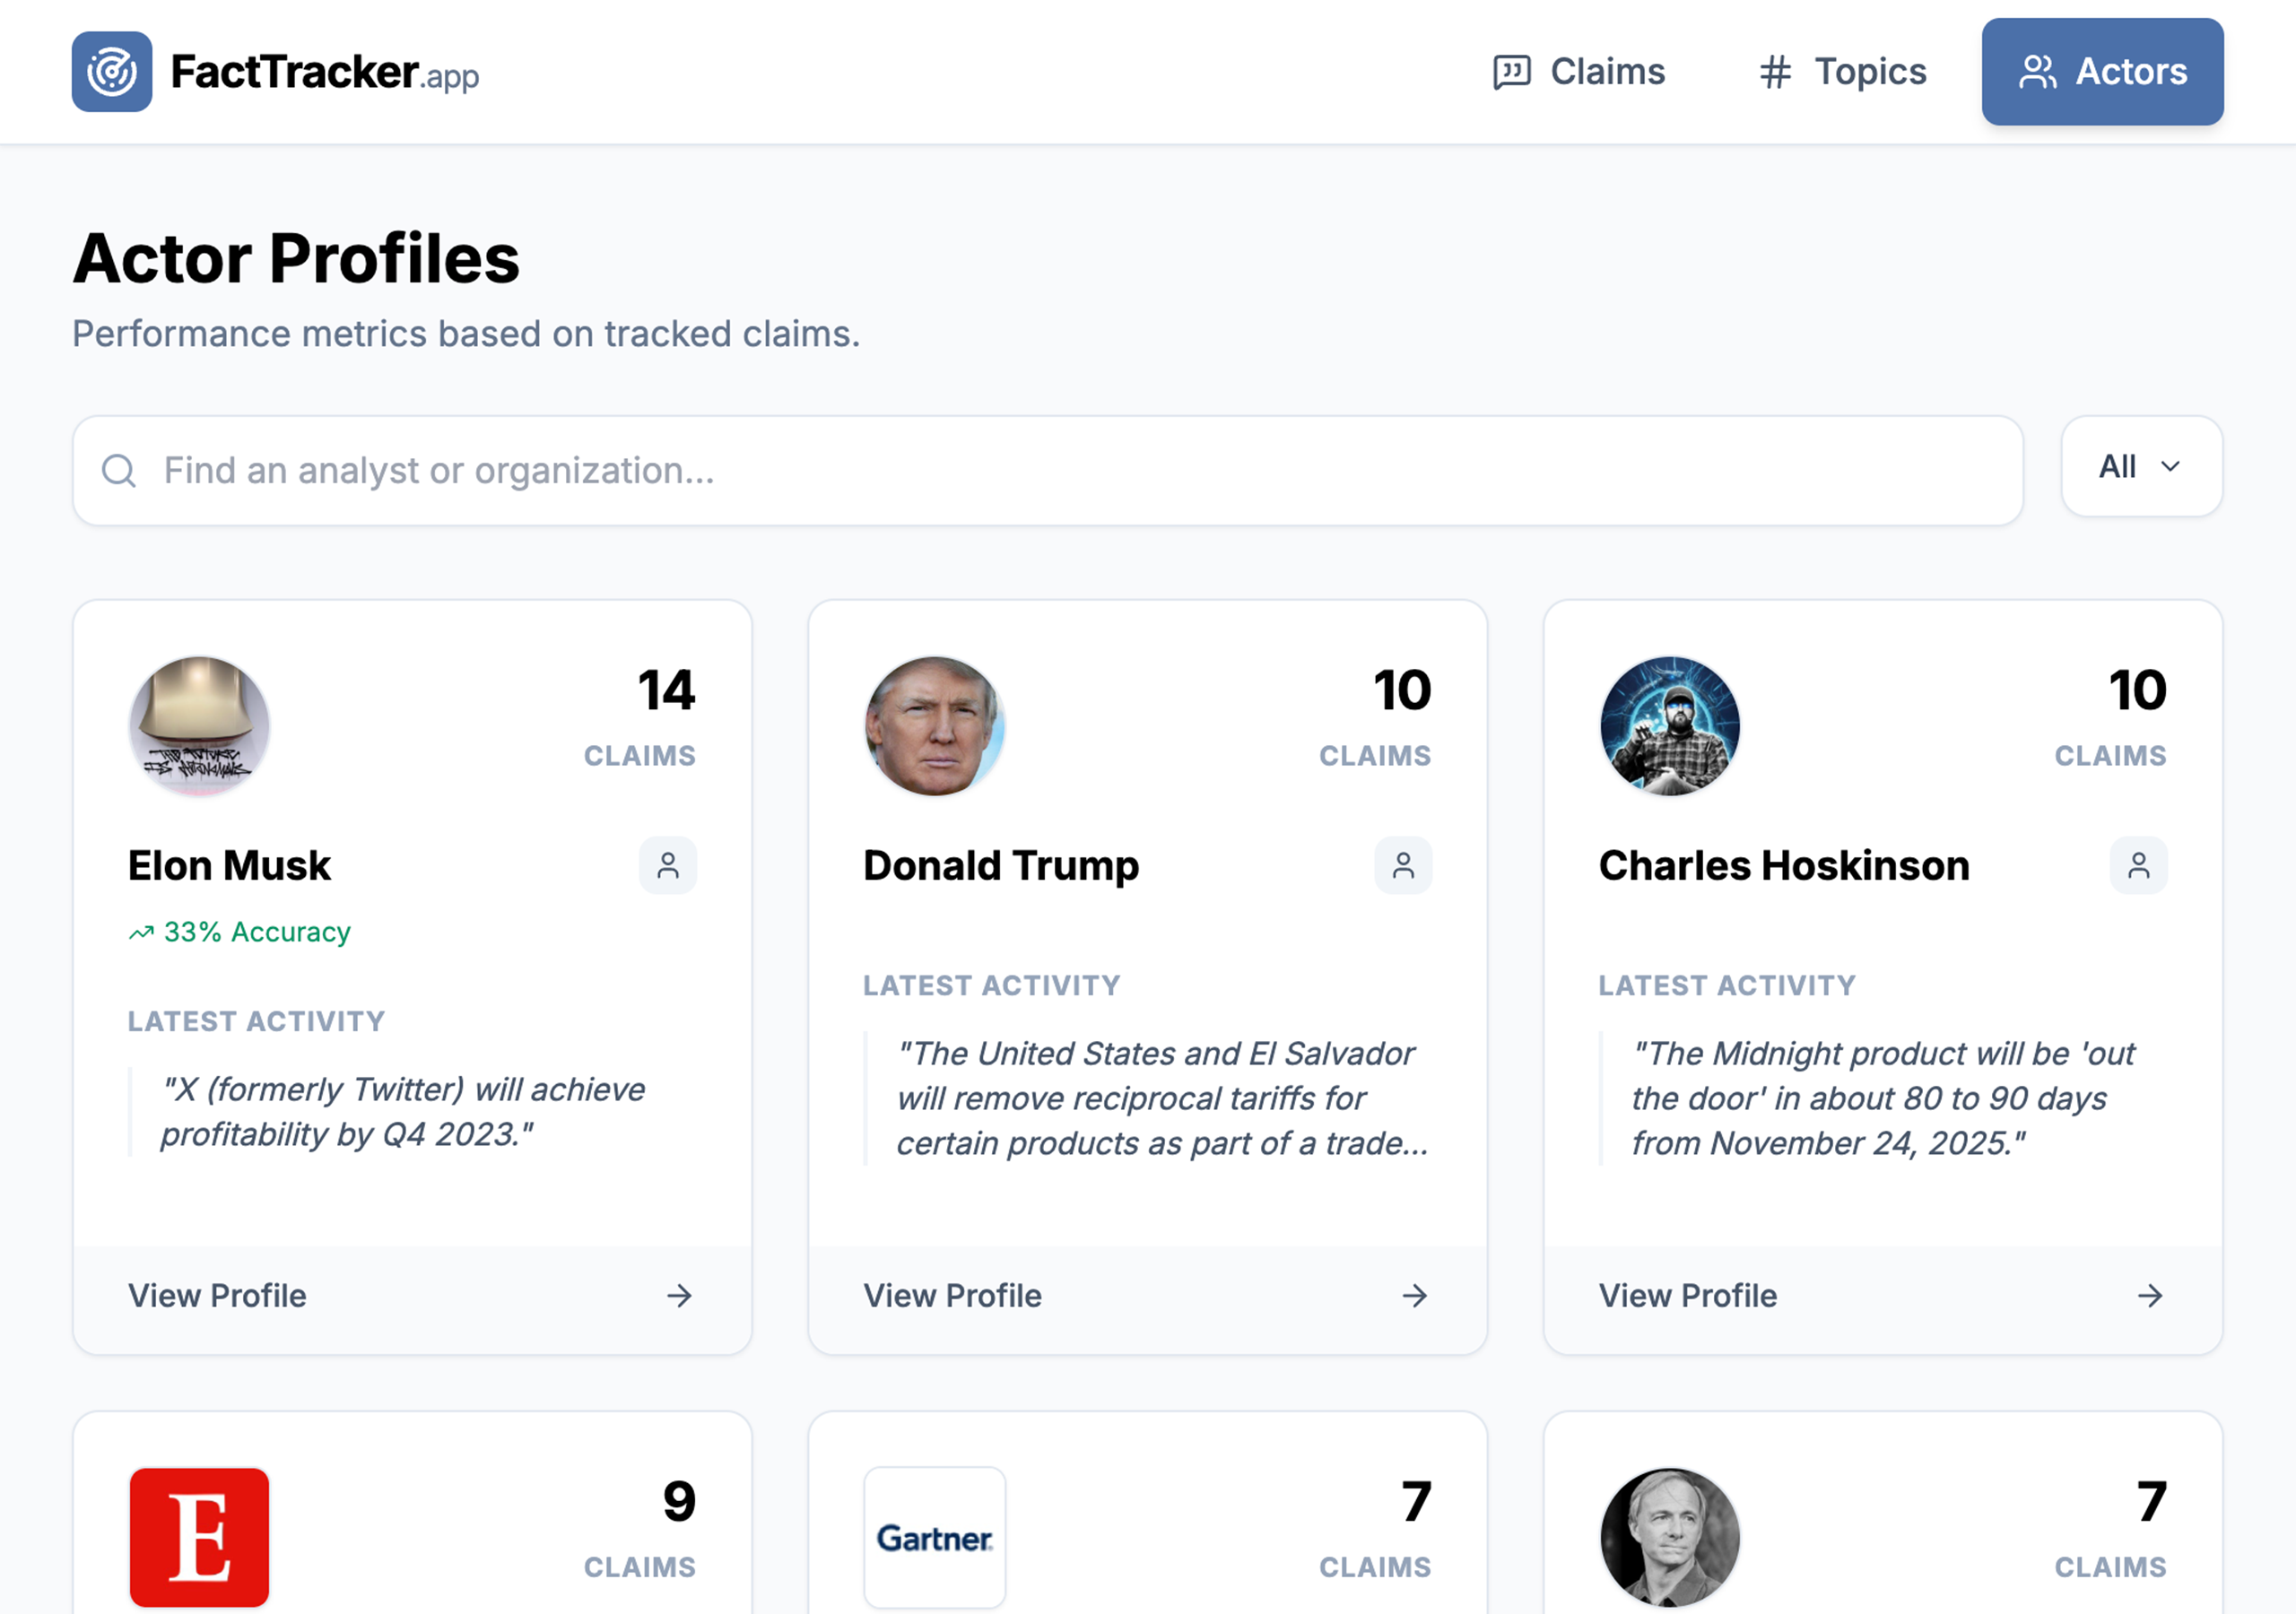Click the arrow icon beside Charles Hoskinson's View Profile

(2149, 1296)
